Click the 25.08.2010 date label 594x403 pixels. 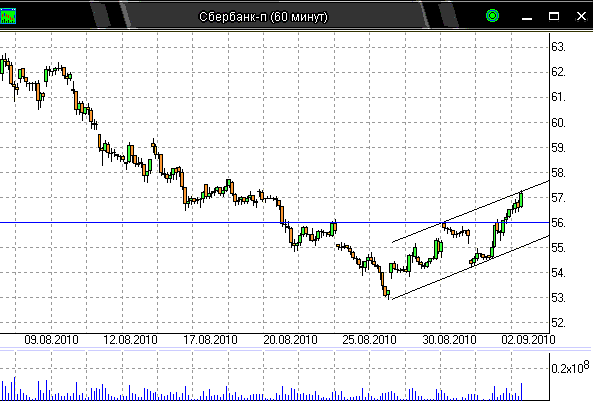coord(369,340)
